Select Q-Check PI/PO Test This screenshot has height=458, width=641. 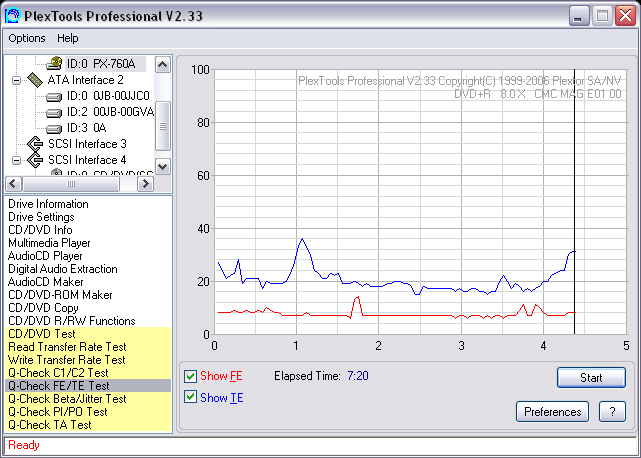tap(88, 412)
